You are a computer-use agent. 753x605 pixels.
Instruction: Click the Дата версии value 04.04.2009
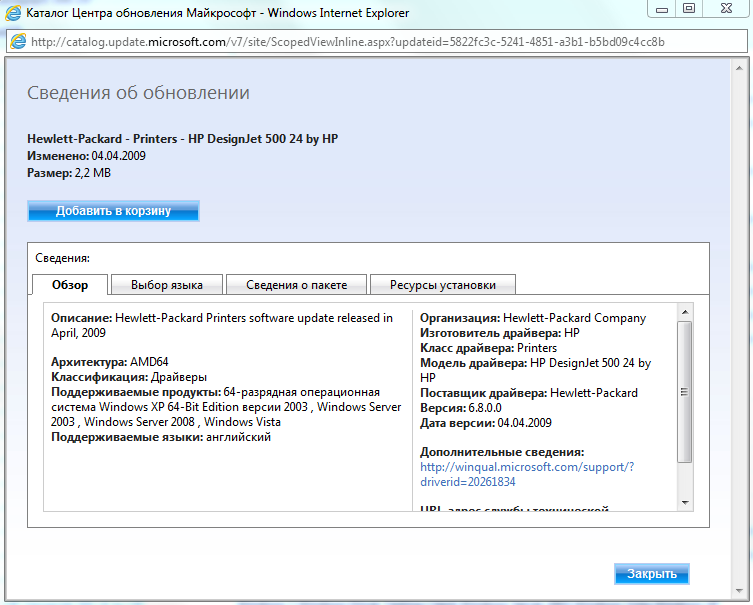point(524,423)
